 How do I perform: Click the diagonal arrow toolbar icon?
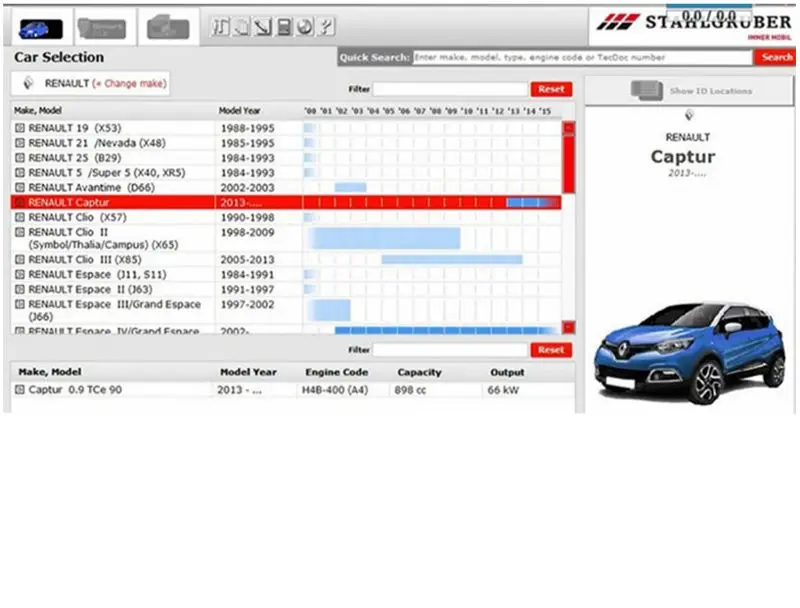(x=263, y=27)
